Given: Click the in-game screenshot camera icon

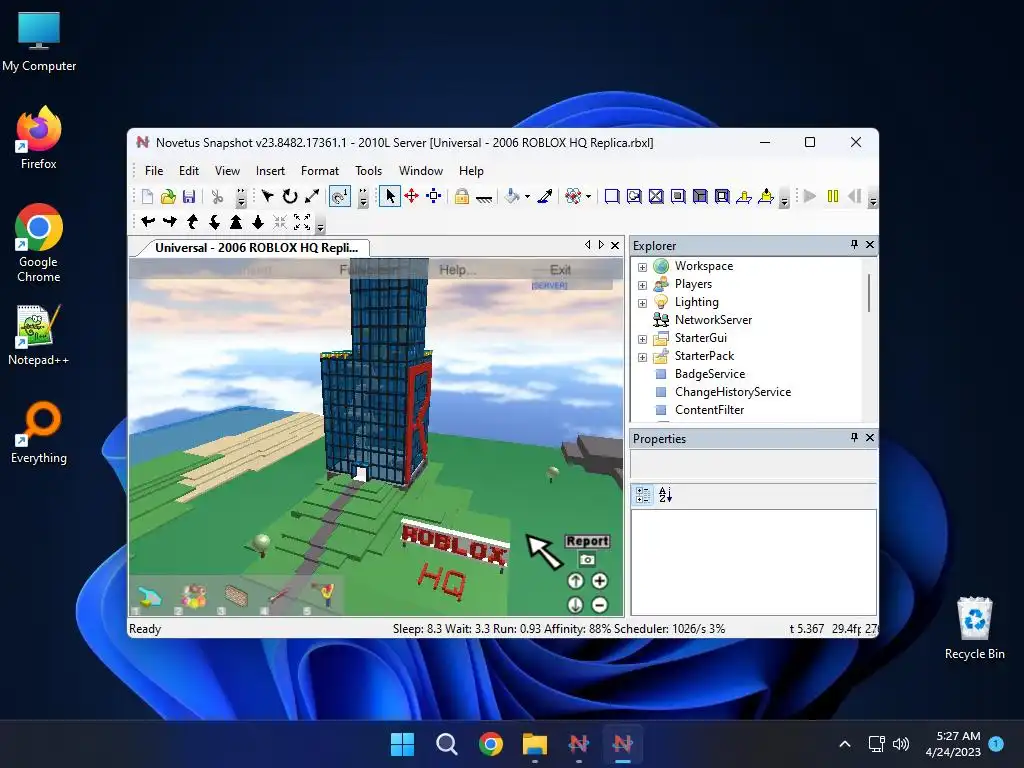Looking at the screenshot, I should (x=587, y=560).
